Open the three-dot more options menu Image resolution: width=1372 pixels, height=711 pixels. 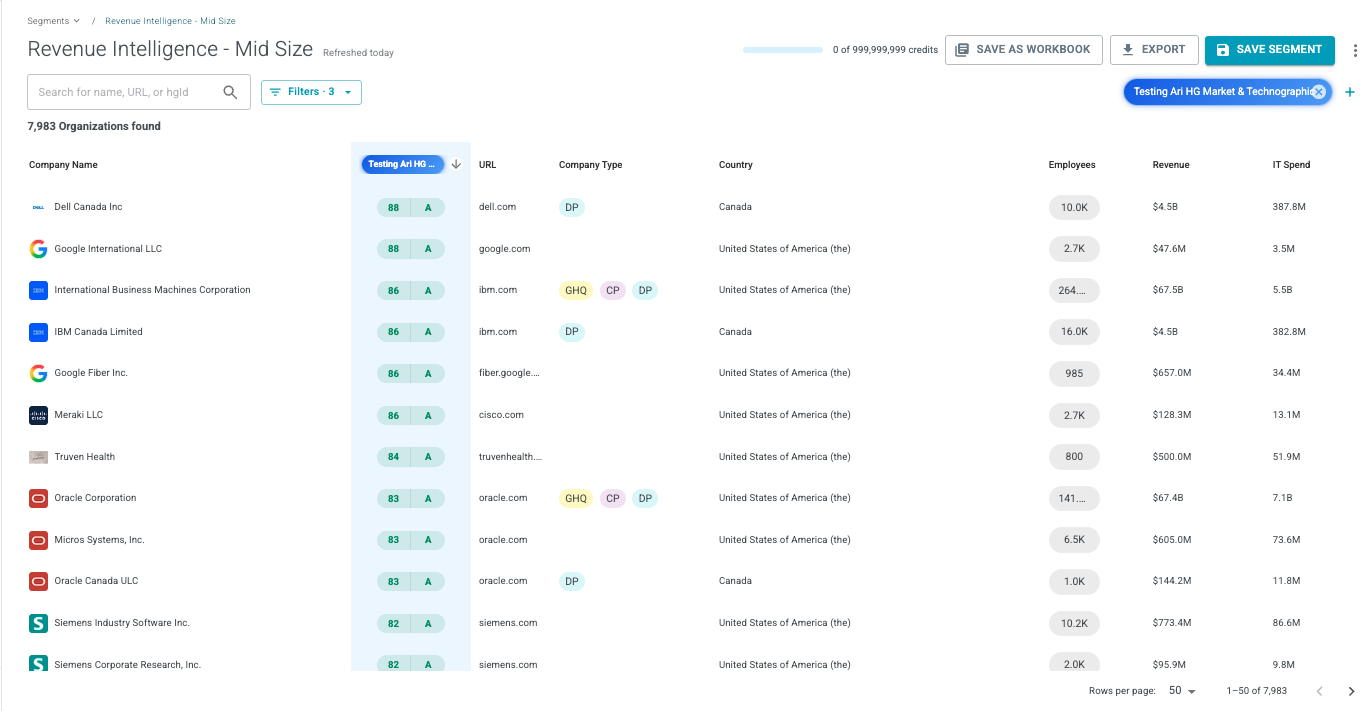pyautogui.click(x=1355, y=51)
